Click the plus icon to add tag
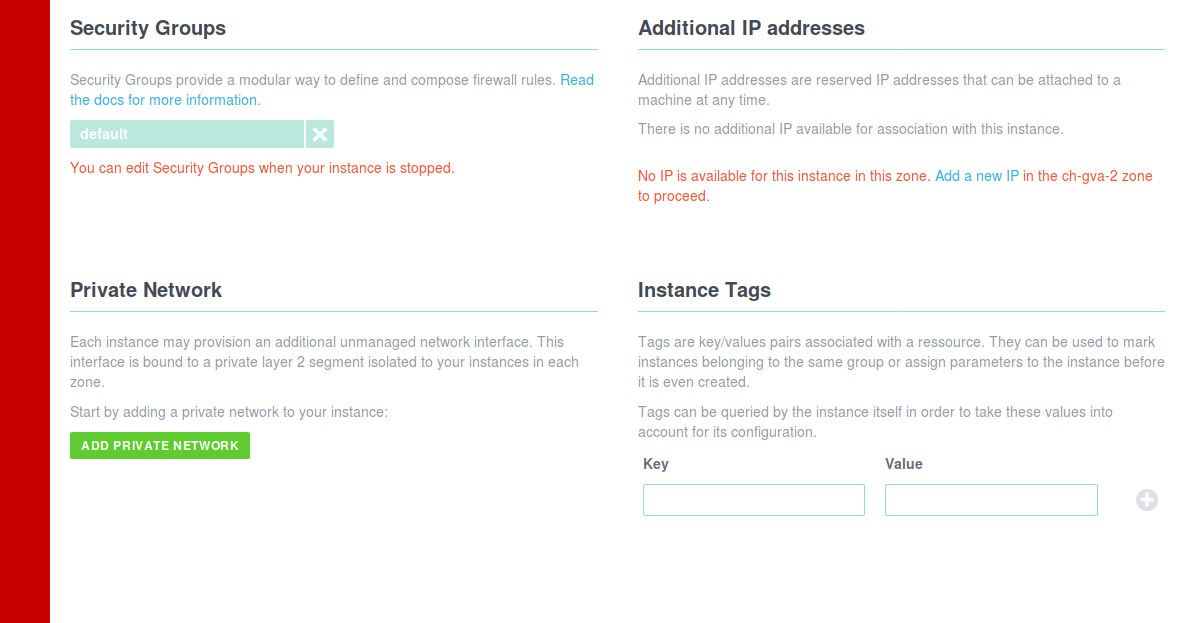Screen dimensions: 1185x623 click(1146, 500)
